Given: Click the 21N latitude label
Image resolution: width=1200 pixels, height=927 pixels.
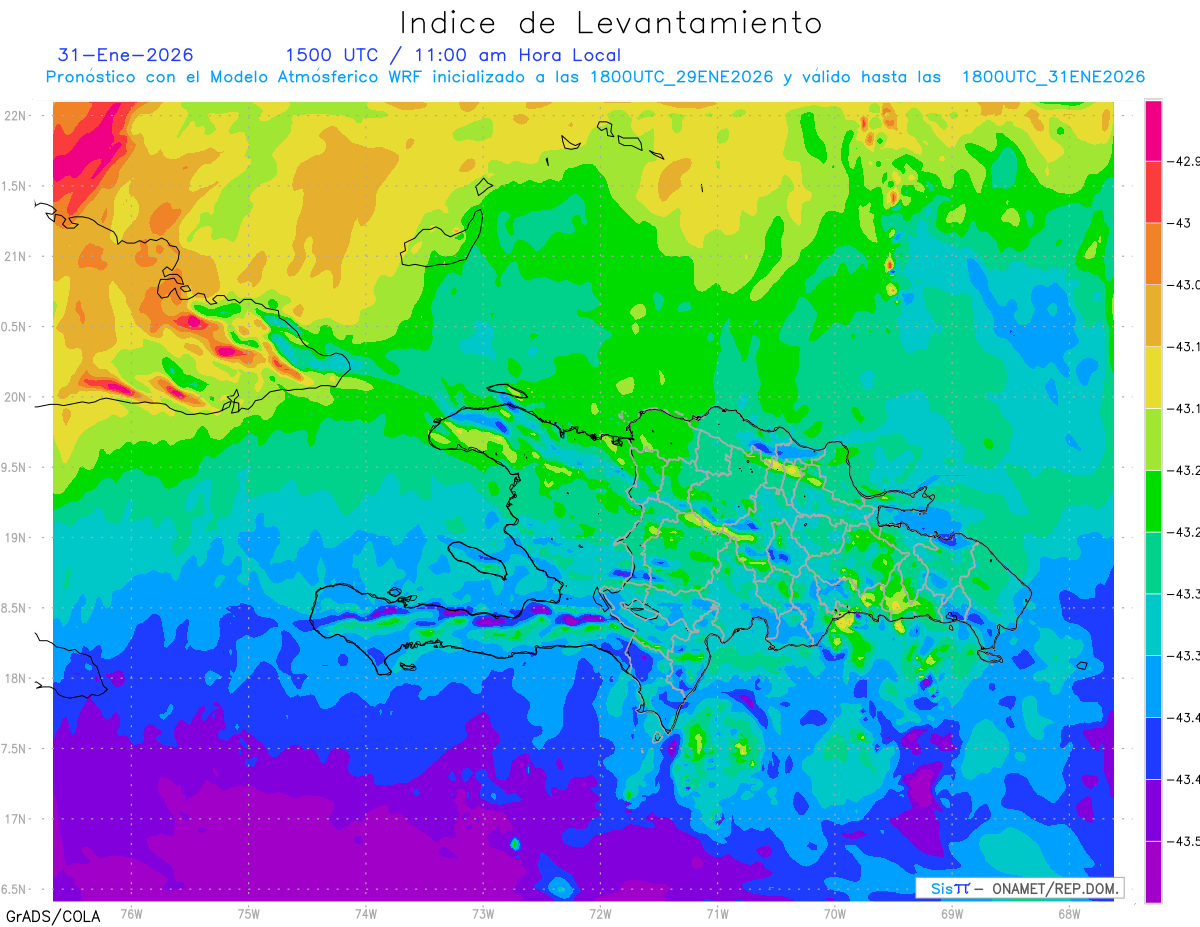Looking at the screenshot, I should coord(16,256).
